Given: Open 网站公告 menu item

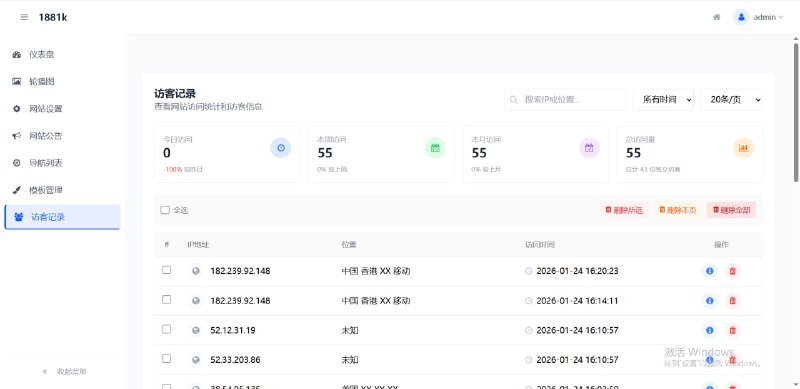Looking at the screenshot, I should pyautogui.click(x=62, y=136).
